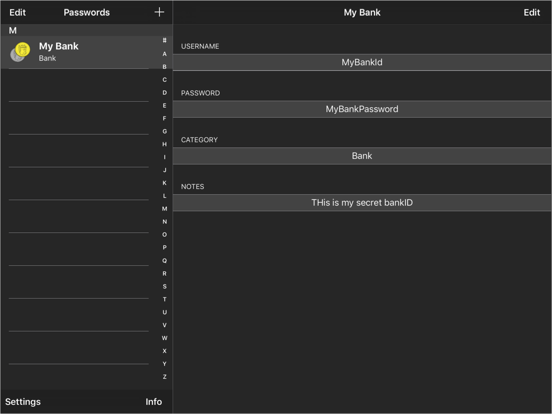Jump to index letter R

[x=164, y=274]
